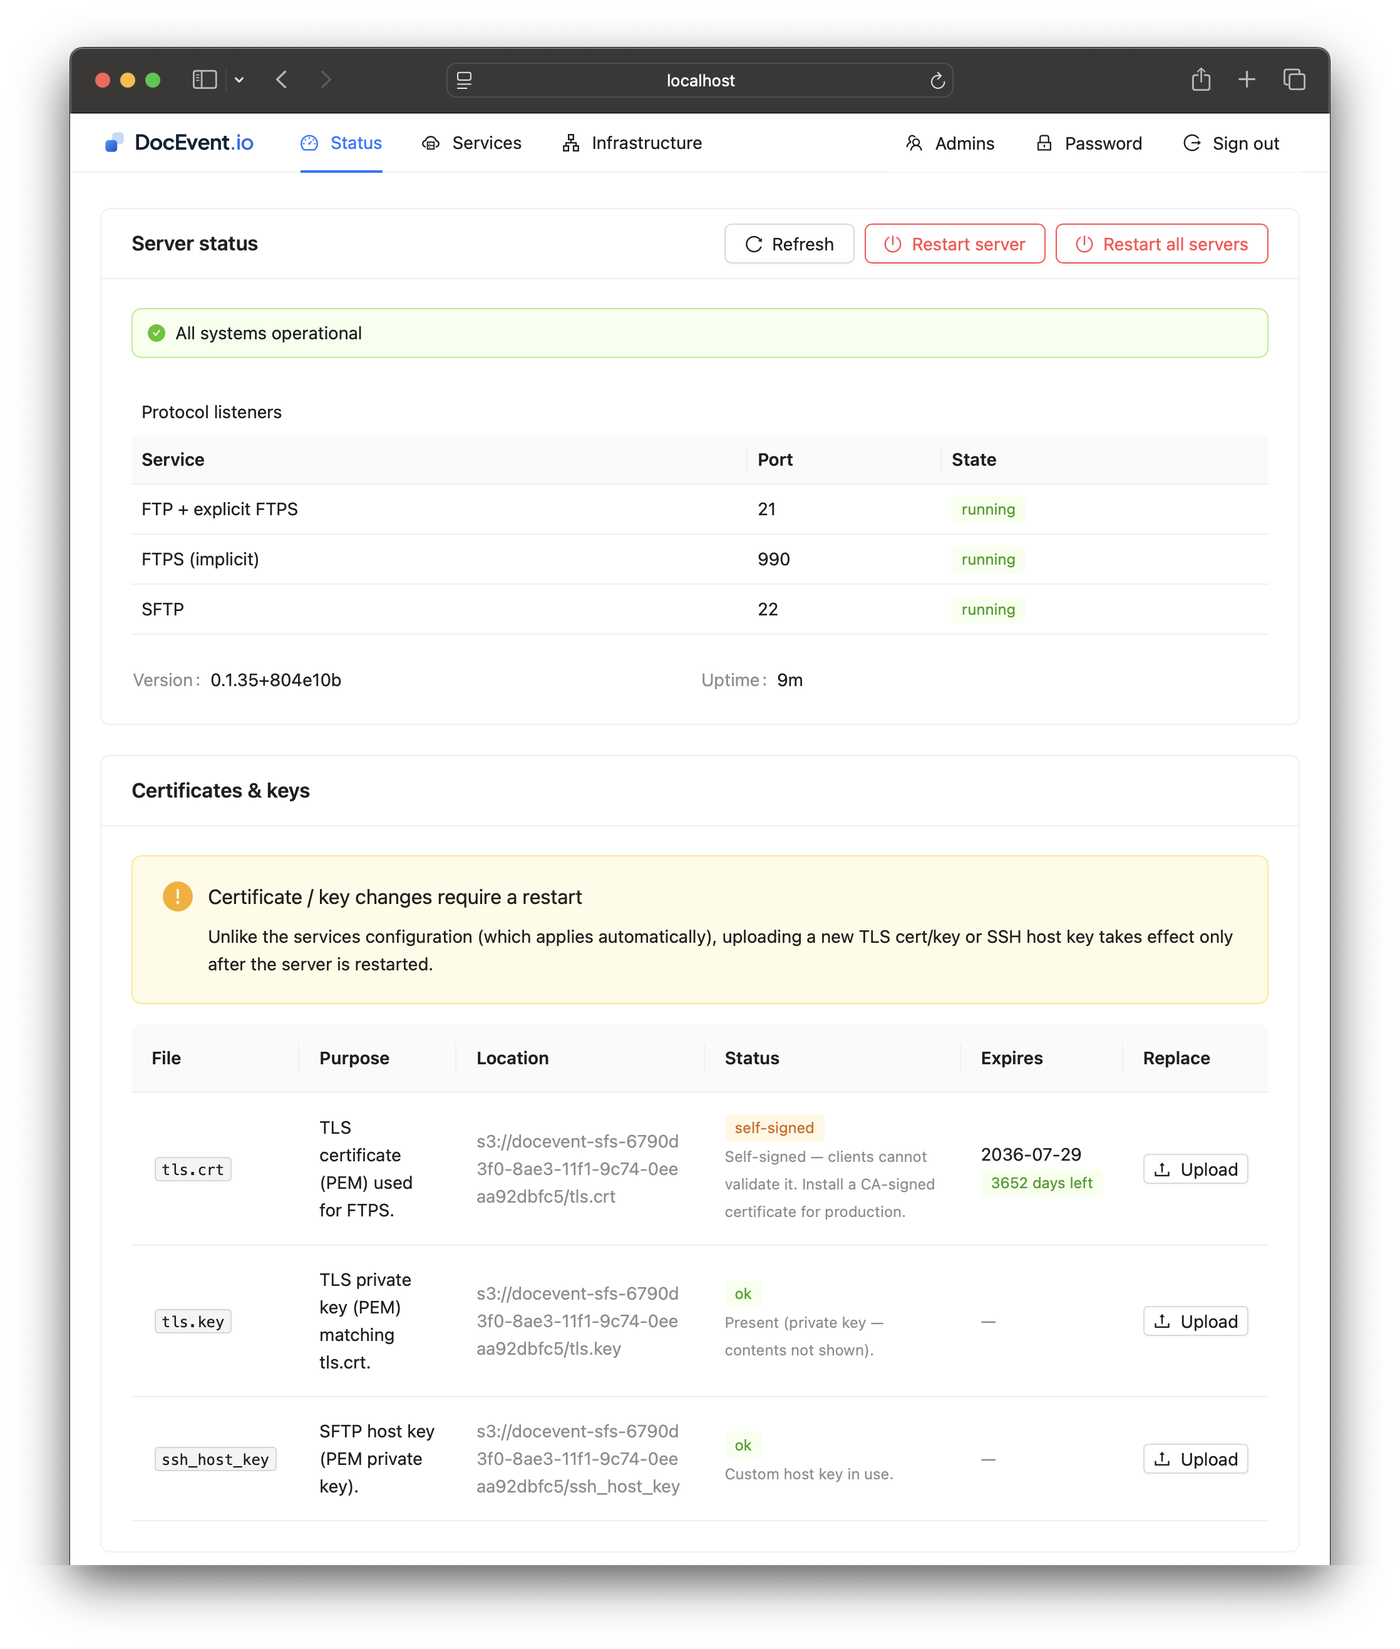Click the Location column header

[x=512, y=1058]
